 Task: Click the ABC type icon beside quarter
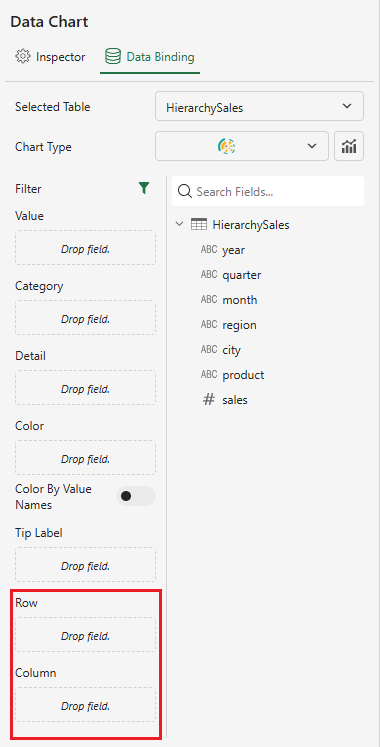point(209,274)
